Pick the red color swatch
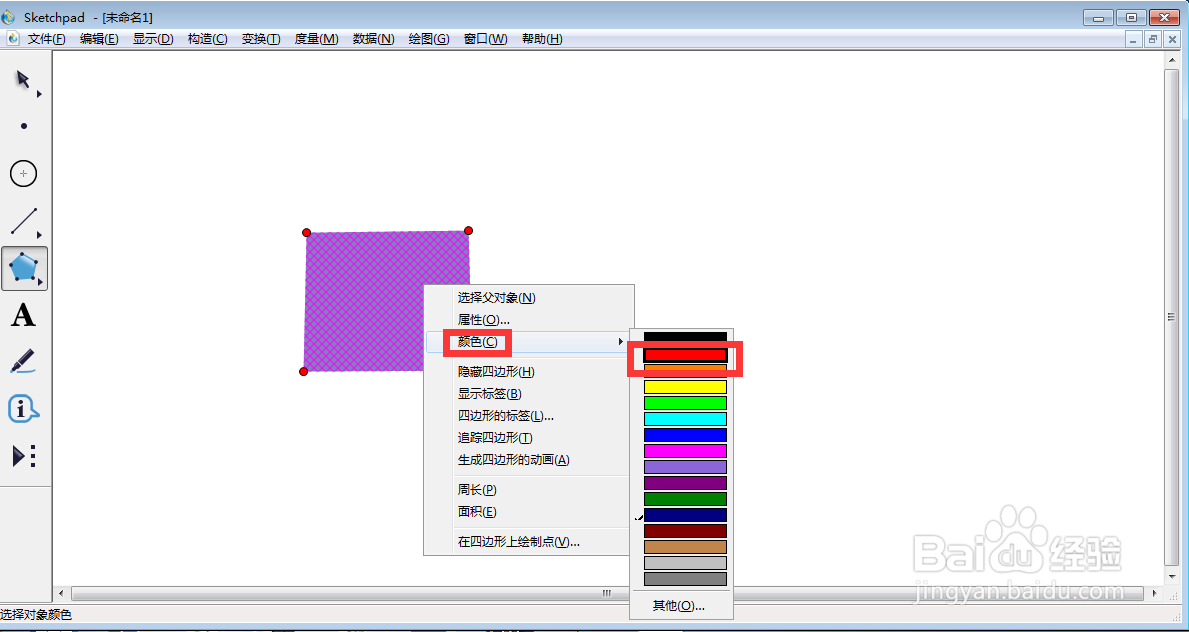 tap(685, 354)
